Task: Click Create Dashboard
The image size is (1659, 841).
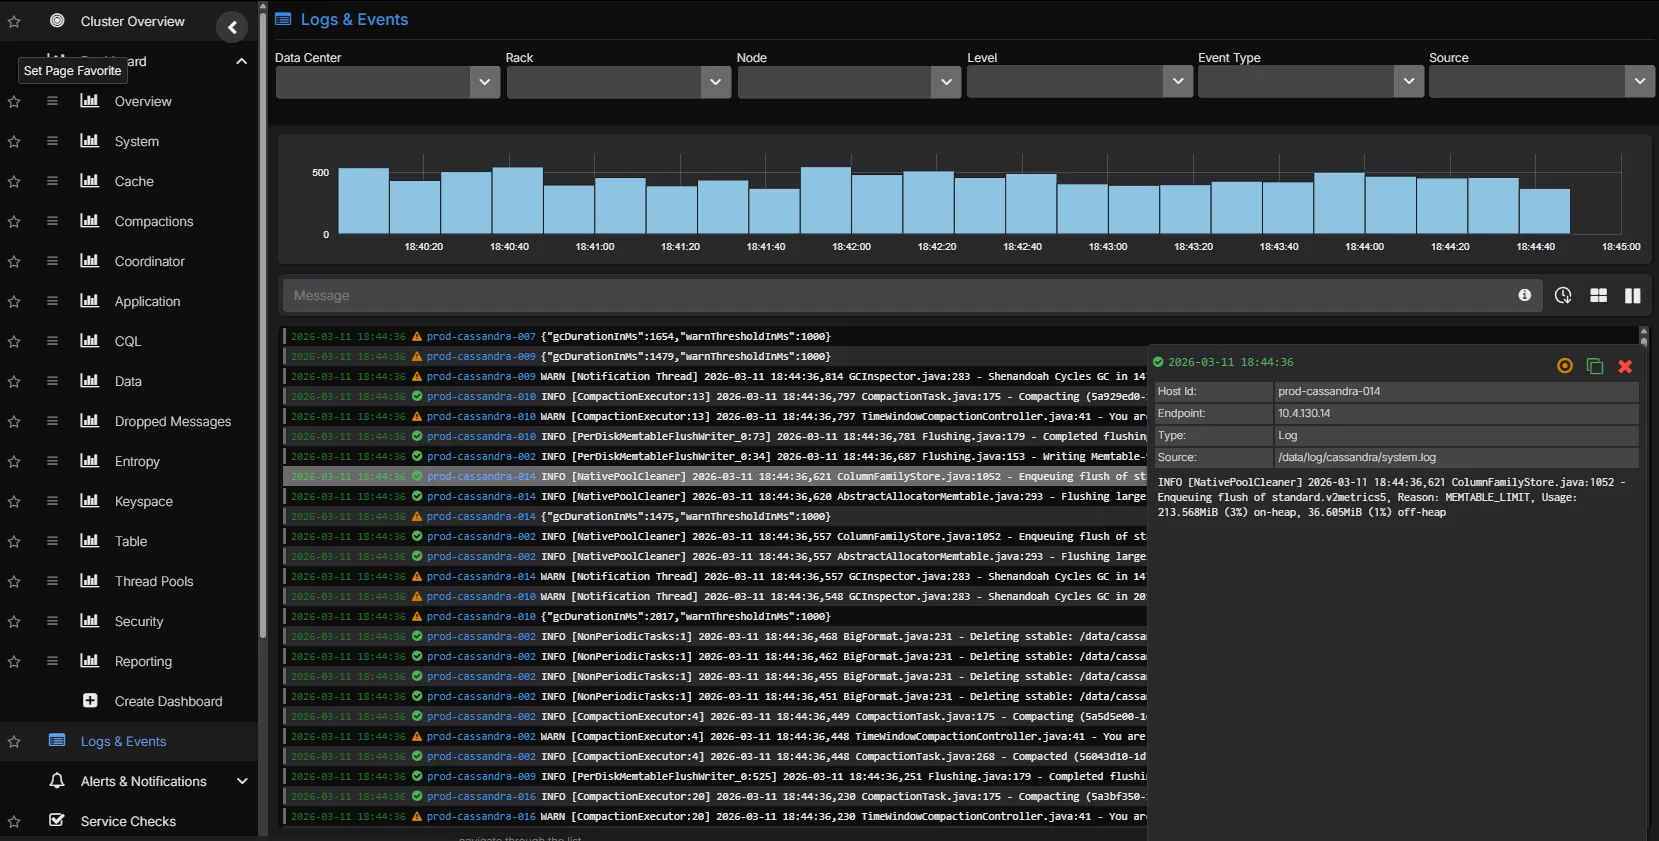Action: [x=168, y=701]
